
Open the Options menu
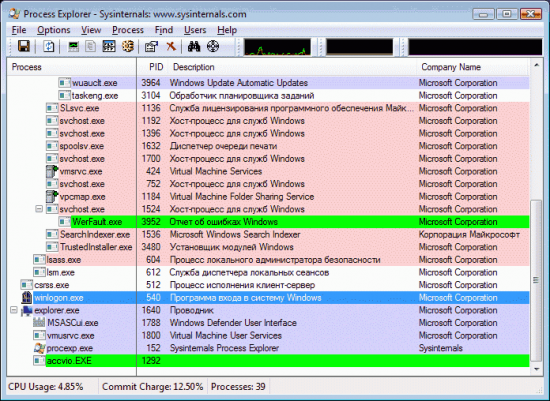(54, 30)
